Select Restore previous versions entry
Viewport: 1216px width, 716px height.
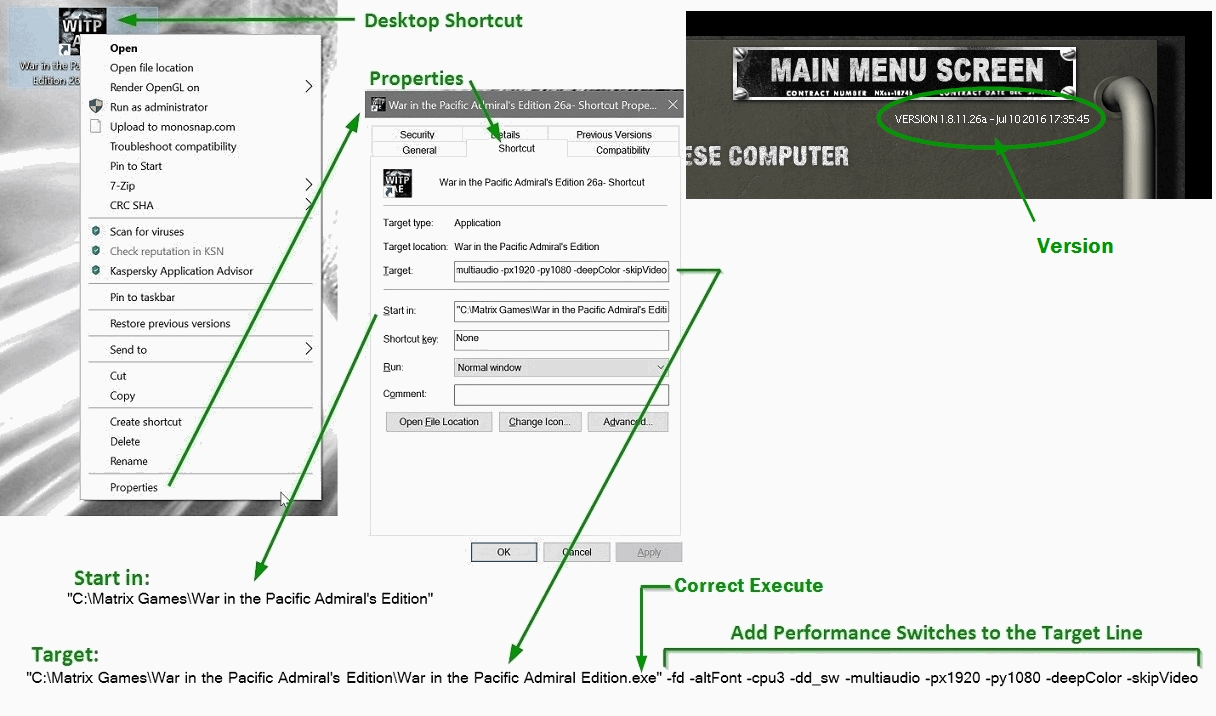[170, 324]
